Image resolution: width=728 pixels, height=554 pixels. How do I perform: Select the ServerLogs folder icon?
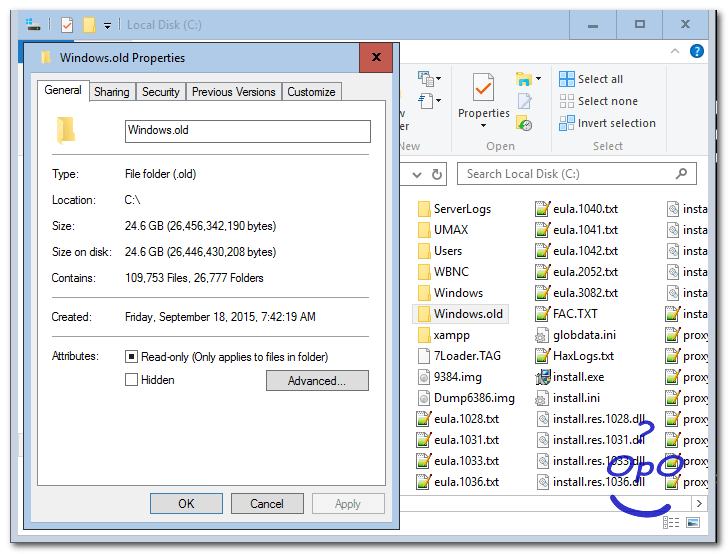click(423, 209)
